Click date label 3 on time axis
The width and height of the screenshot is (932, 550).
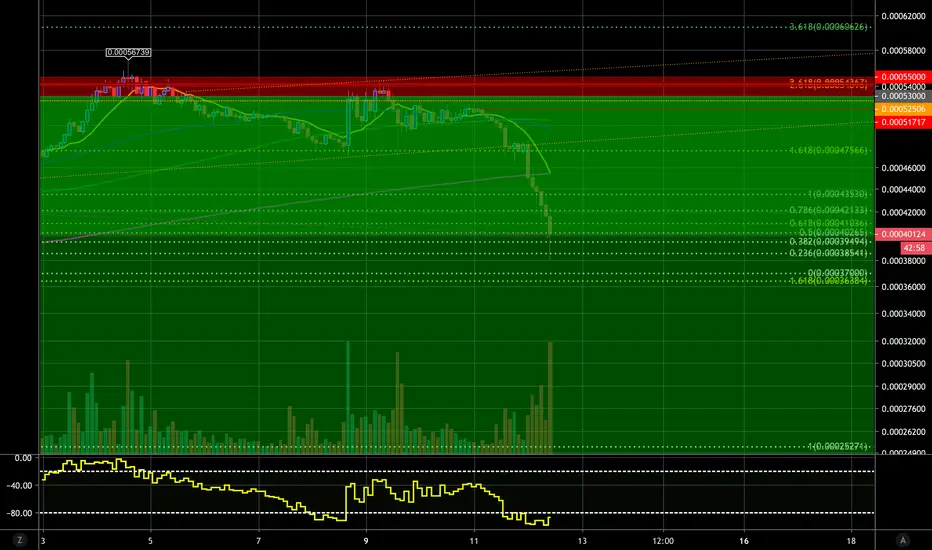point(43,540)
